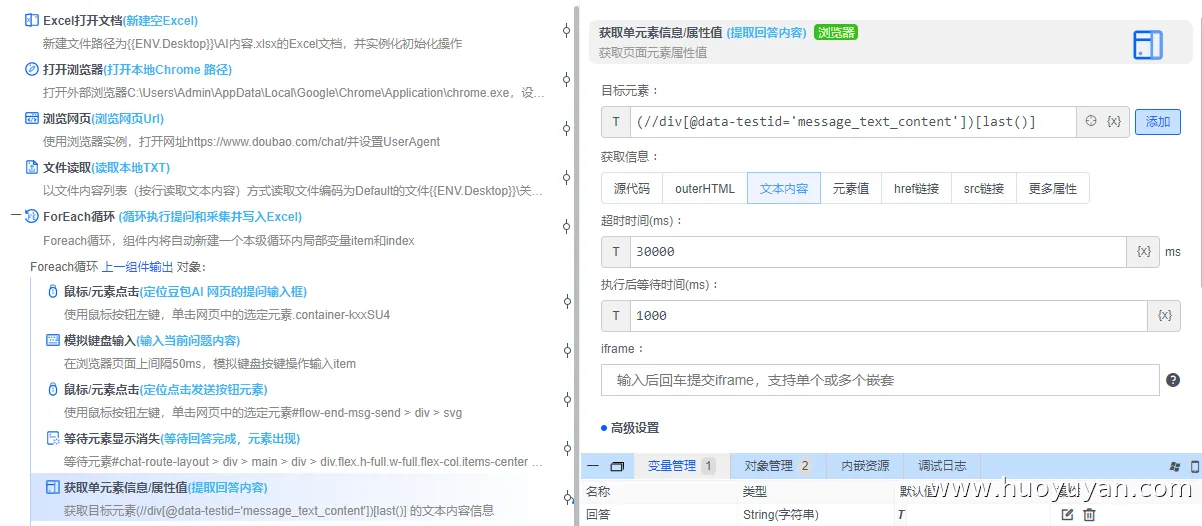Click the 浏览器 green tag
Image resolution: width=1202 pixels, height=526 pixels.
pyautogui.click(x=836, y=32)
